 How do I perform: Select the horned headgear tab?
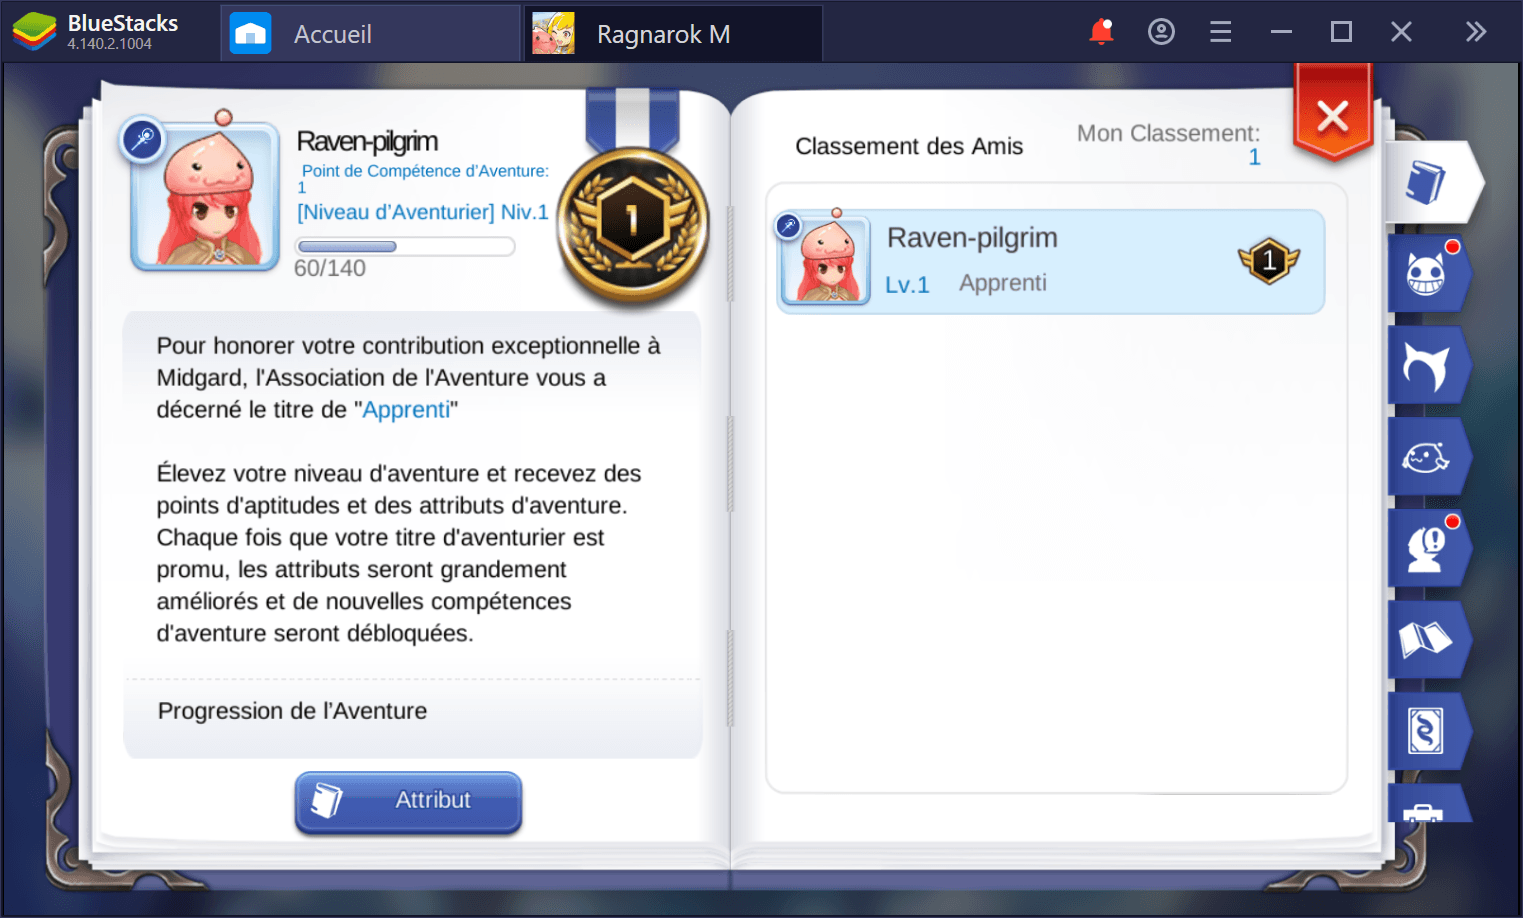[x=1427, y=365]
